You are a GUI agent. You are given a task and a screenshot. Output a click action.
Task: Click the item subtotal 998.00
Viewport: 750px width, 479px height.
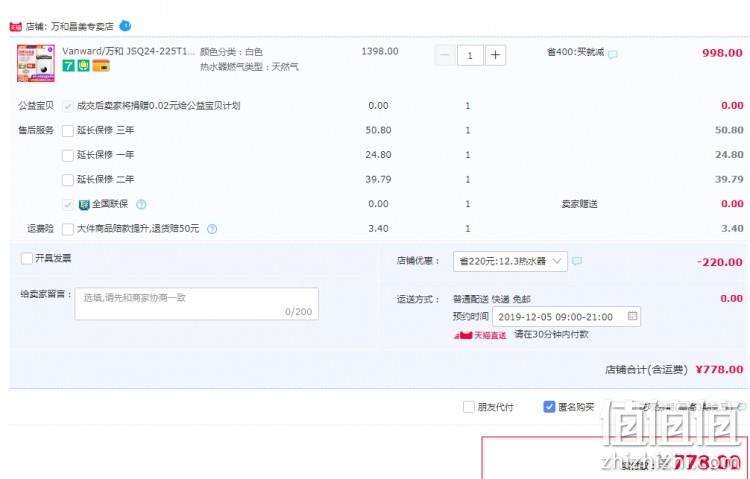[722, 53]
